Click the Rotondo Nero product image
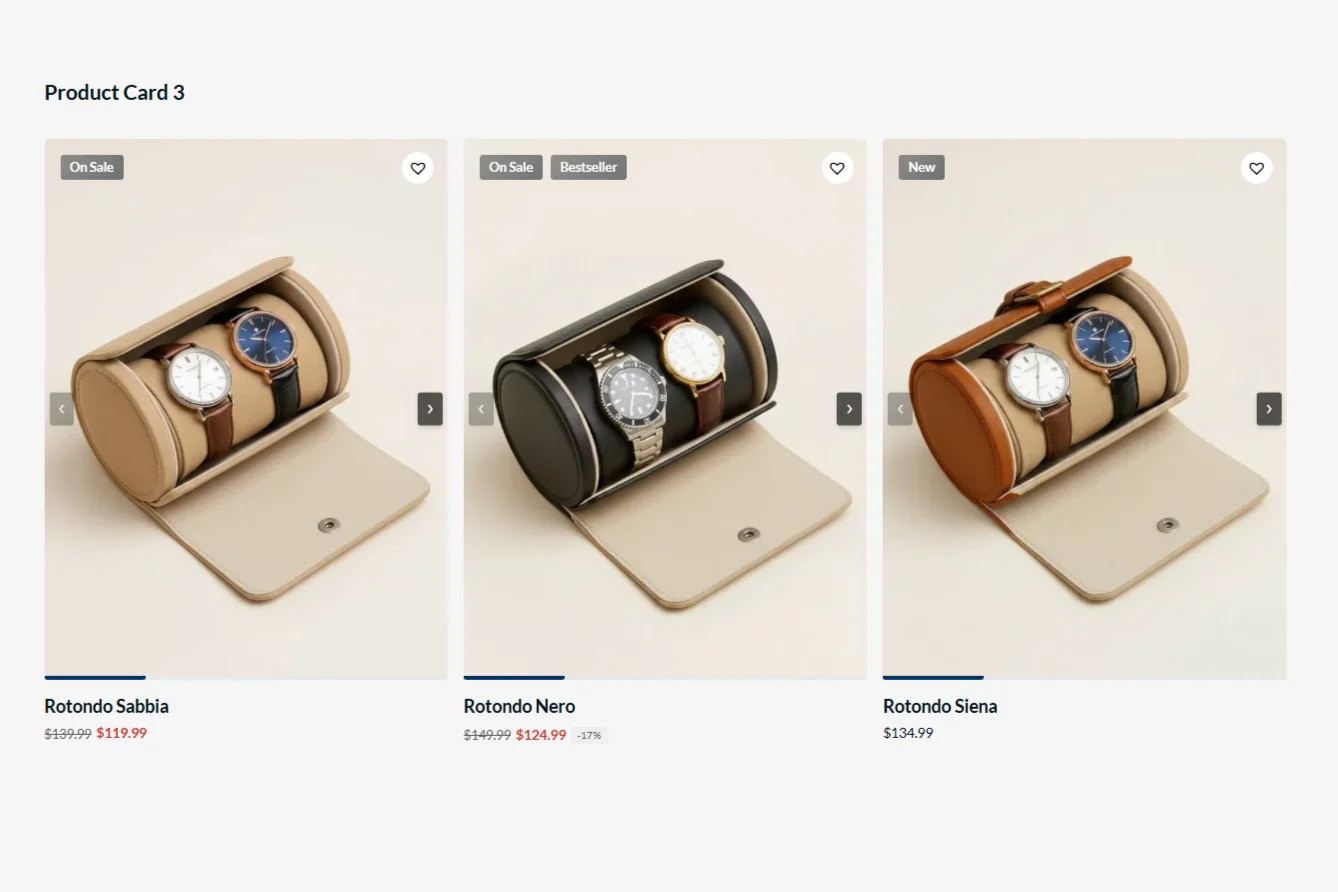 [665, 409]
